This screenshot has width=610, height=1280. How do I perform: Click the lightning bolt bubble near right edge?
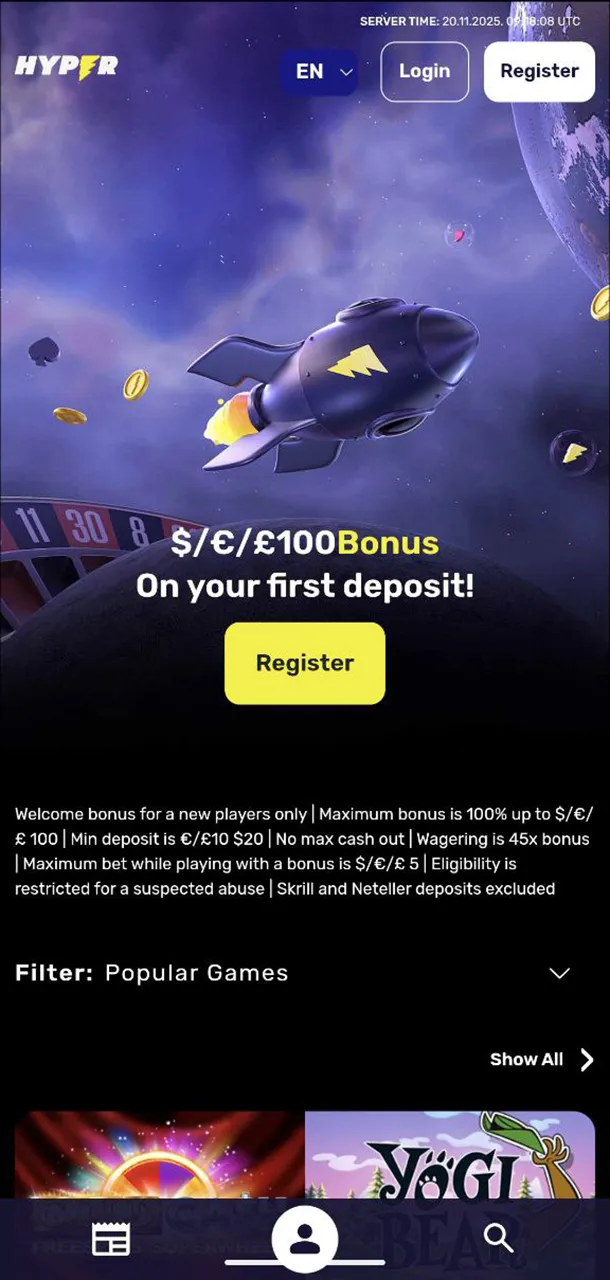pyautogui.click(x=574, y=452)
